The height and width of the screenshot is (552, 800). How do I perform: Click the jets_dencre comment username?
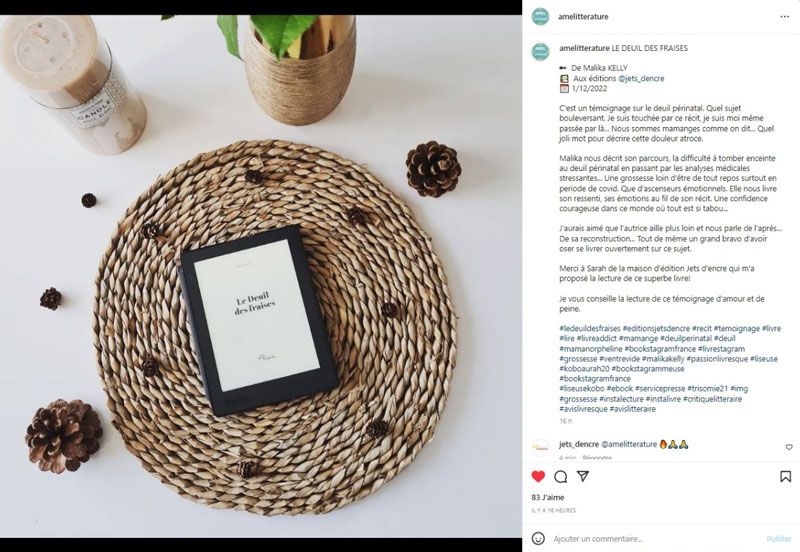[579, 444]
